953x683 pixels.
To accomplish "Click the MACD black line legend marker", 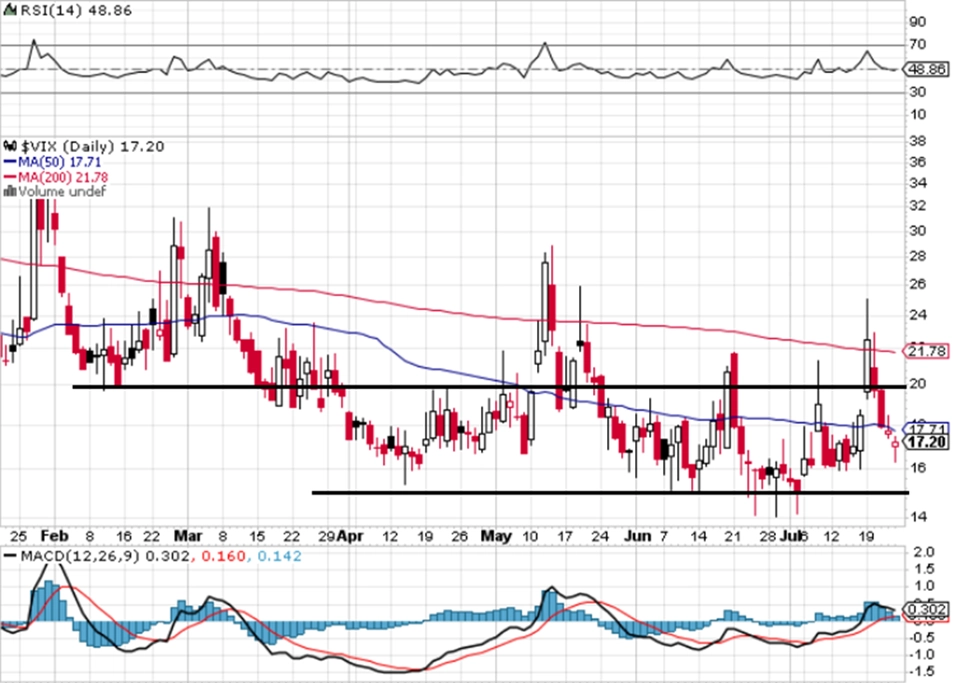I will coord(10,555).
